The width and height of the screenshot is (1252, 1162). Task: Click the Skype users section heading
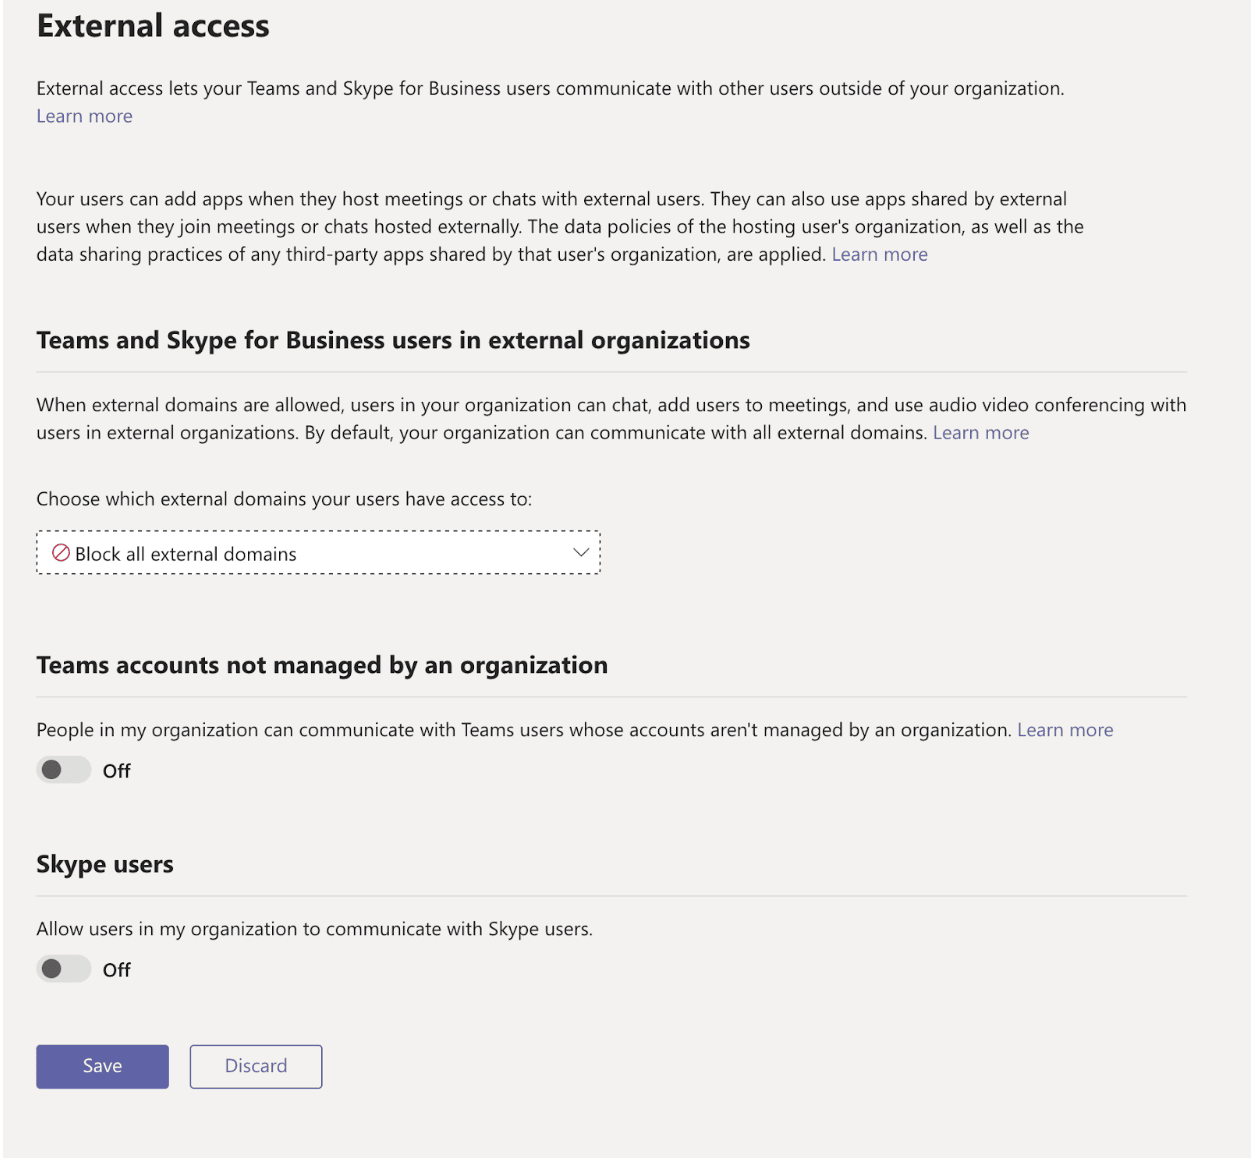click(x=105, y=865)
